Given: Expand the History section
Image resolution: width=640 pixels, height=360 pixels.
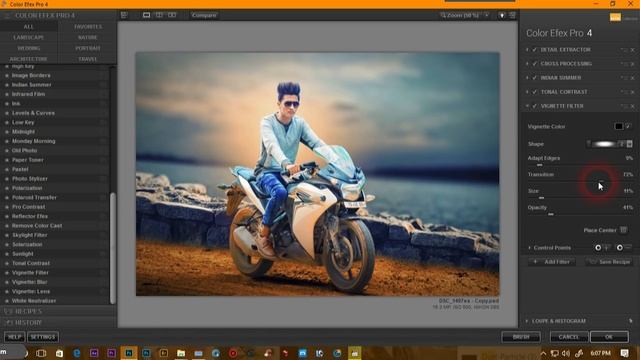Looking at the screenshot, I should tap(58, 323).
